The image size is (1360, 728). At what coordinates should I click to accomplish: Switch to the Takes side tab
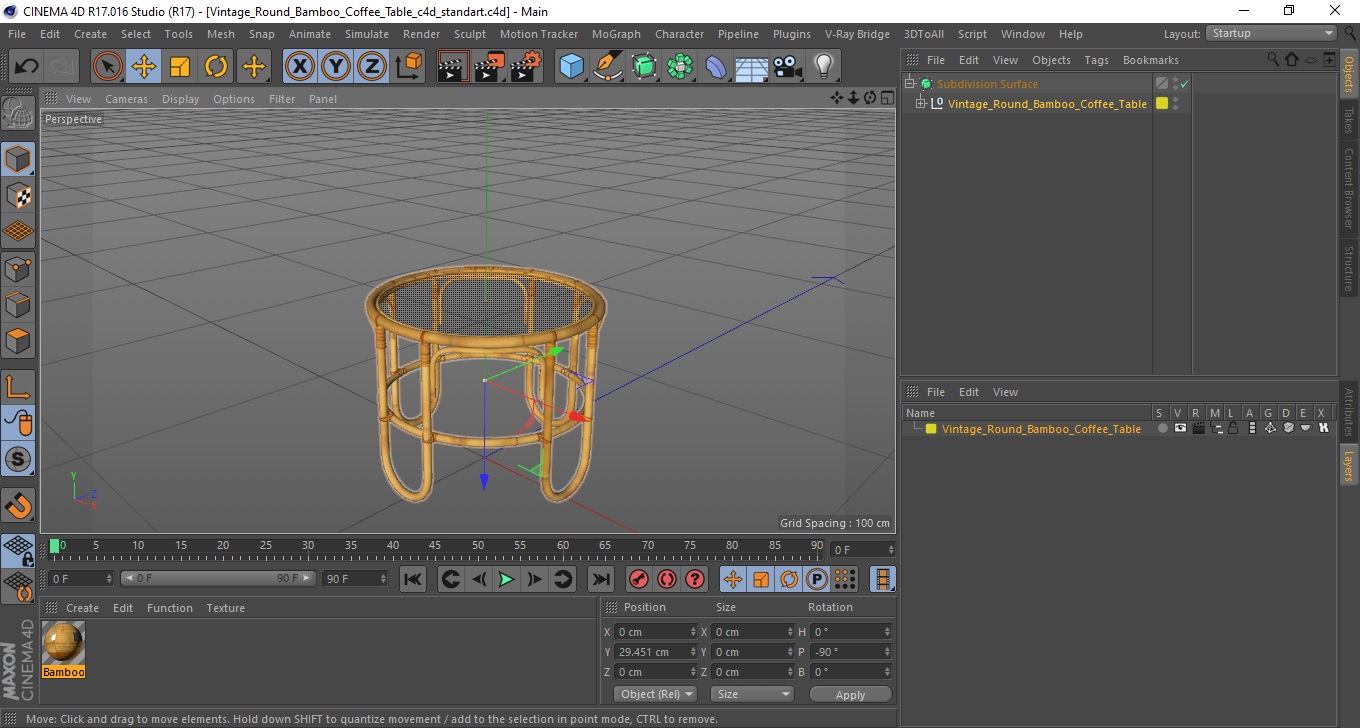pos(1349,120)
